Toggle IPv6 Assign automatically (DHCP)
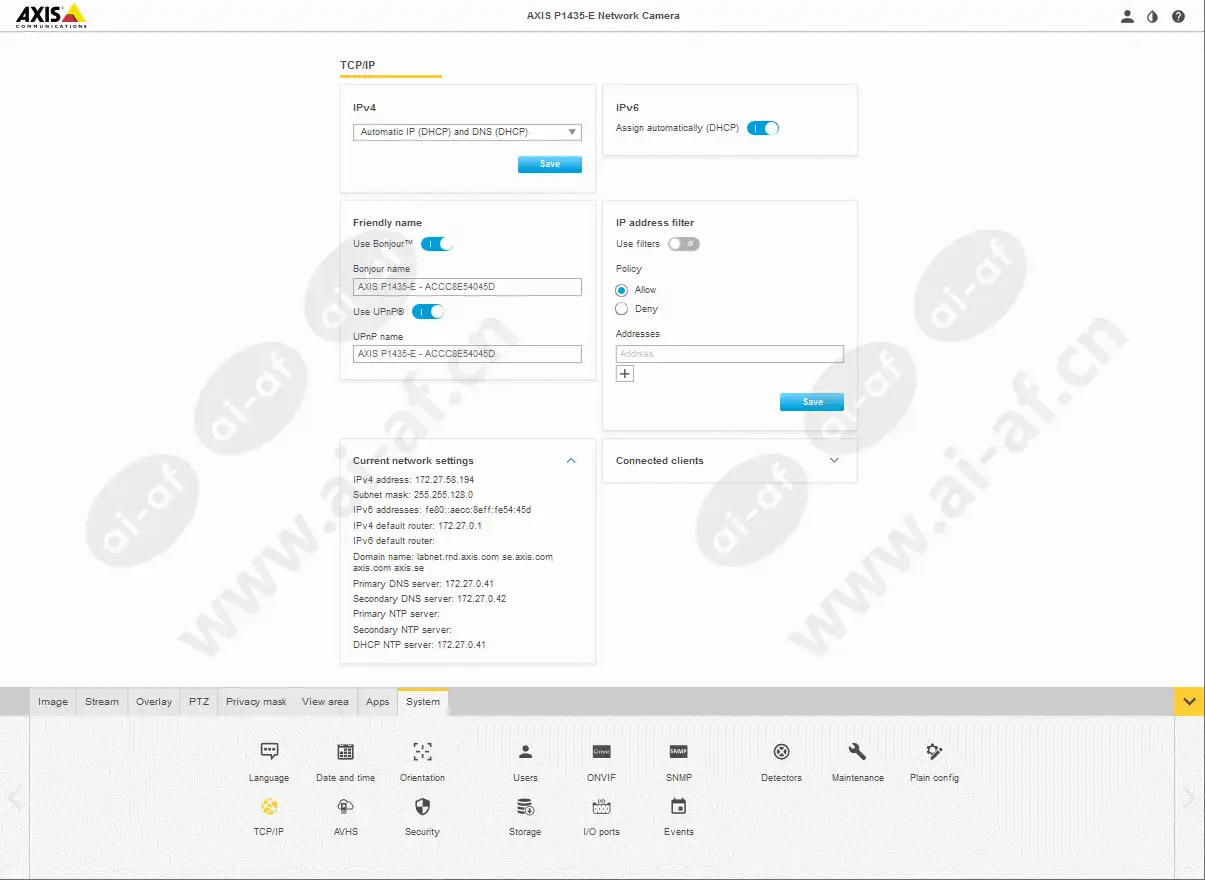Viewport: 1205px width, 880px height. [x=763, y=128]
